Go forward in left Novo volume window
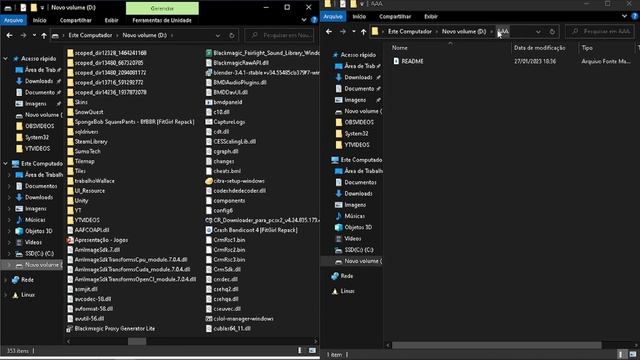The height and width of the screenshot is (360, 640). click(23, 36)
